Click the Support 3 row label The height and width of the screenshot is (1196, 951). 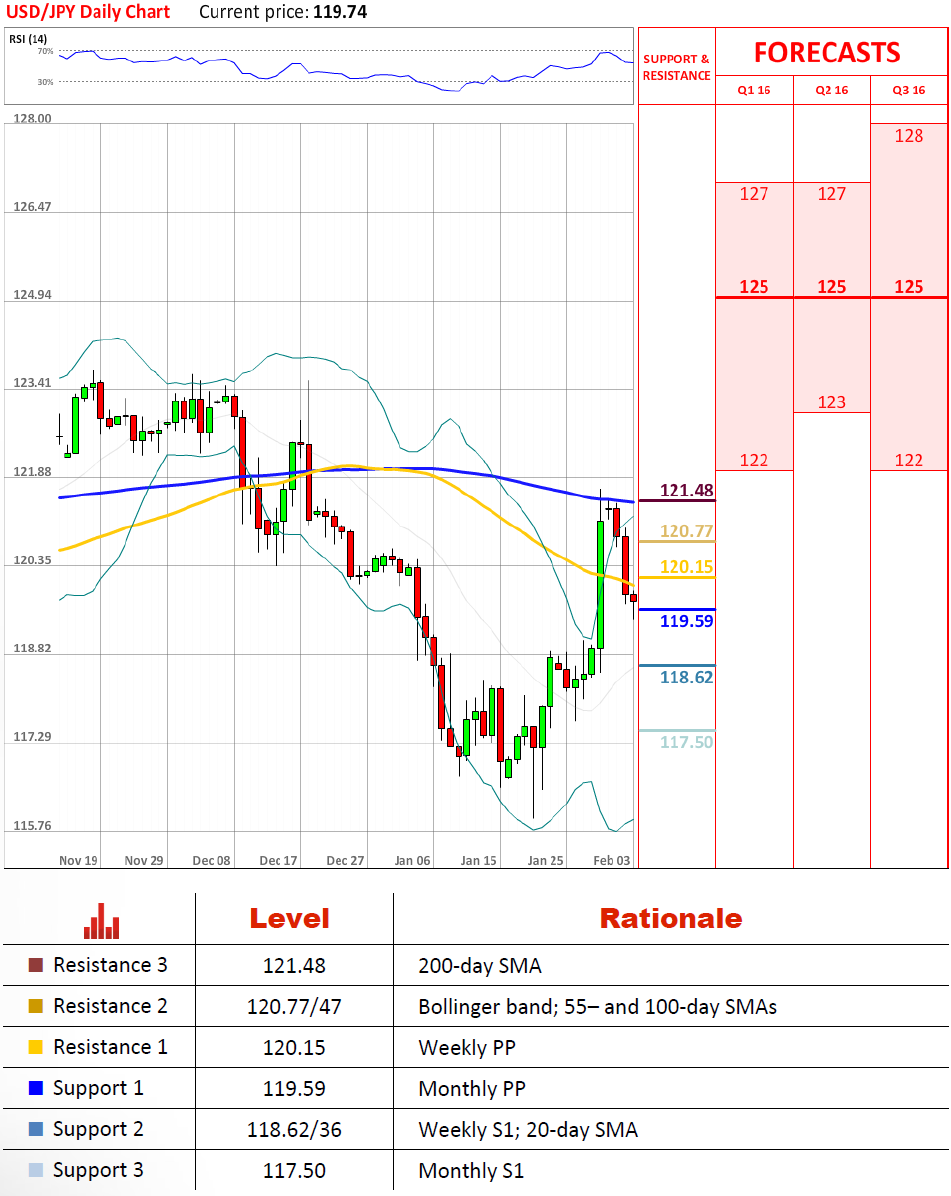pos(98,1171)
